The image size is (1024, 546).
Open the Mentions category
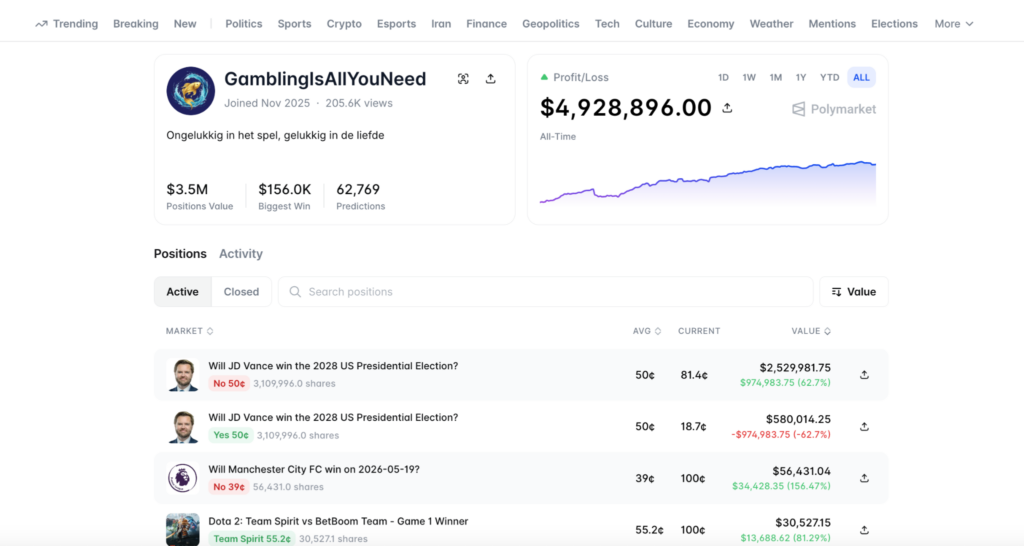click(x=832, y=24)
